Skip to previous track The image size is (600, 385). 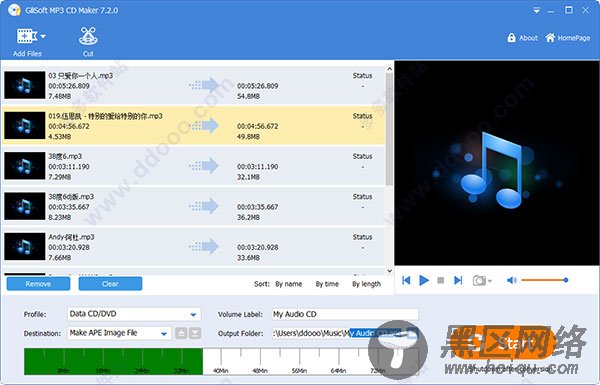click(406, 281)
